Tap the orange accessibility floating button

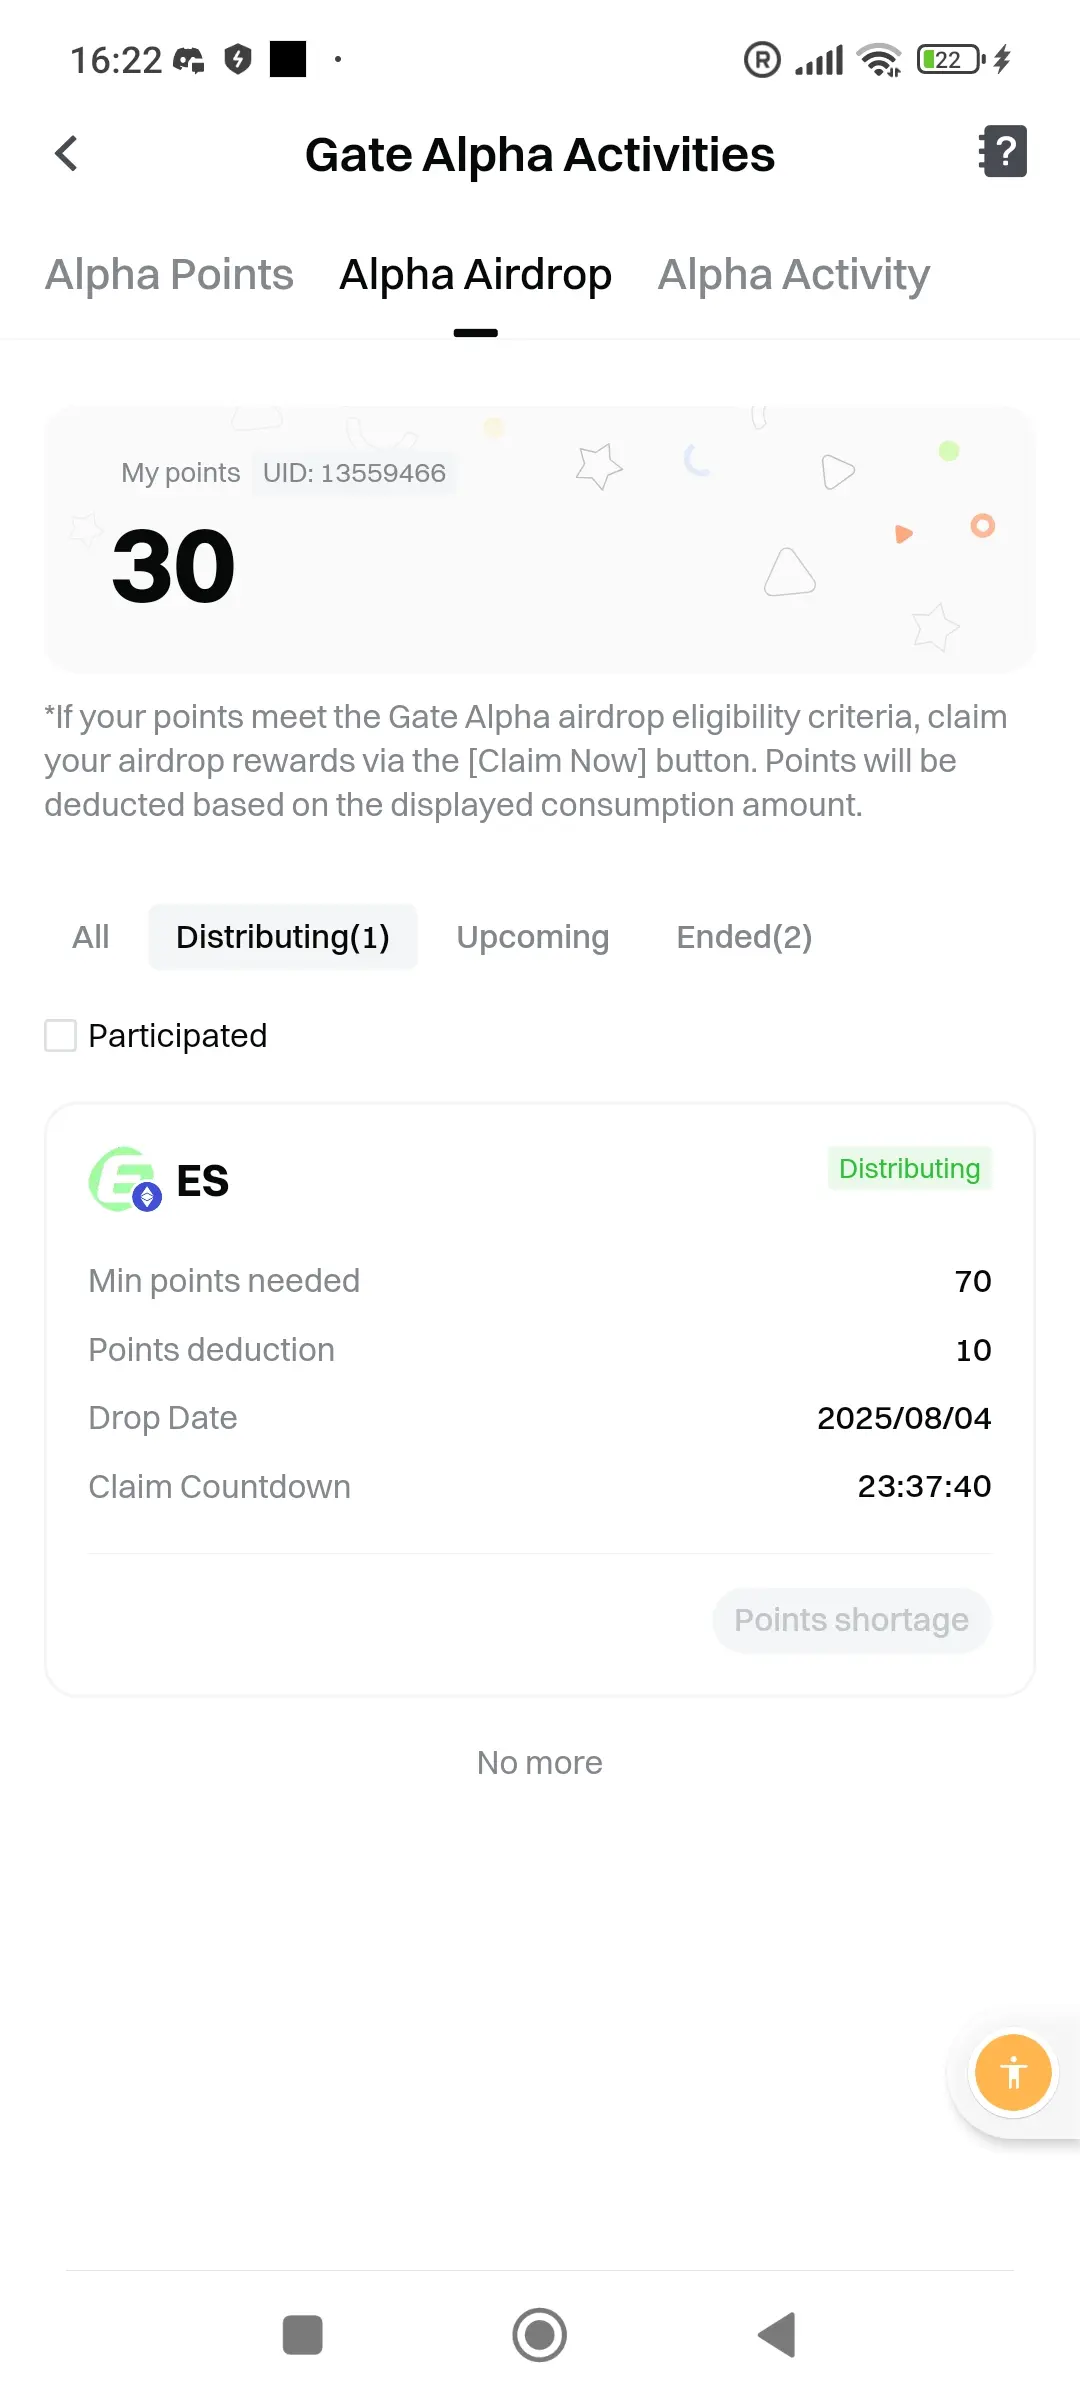(x=1013, y=2072)
